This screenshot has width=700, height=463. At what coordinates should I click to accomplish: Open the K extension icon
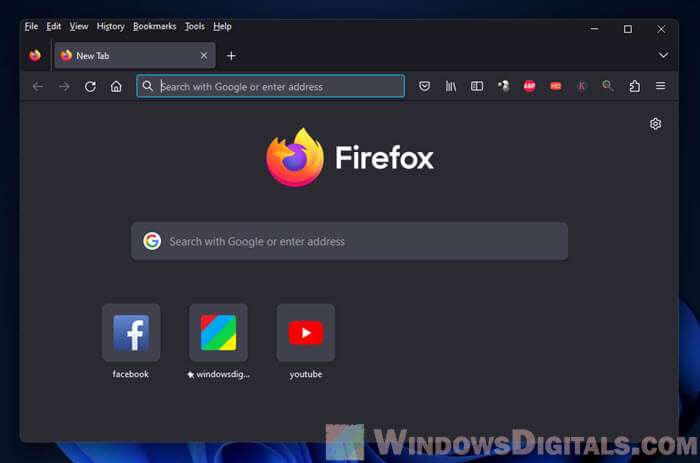pos(581,86)
